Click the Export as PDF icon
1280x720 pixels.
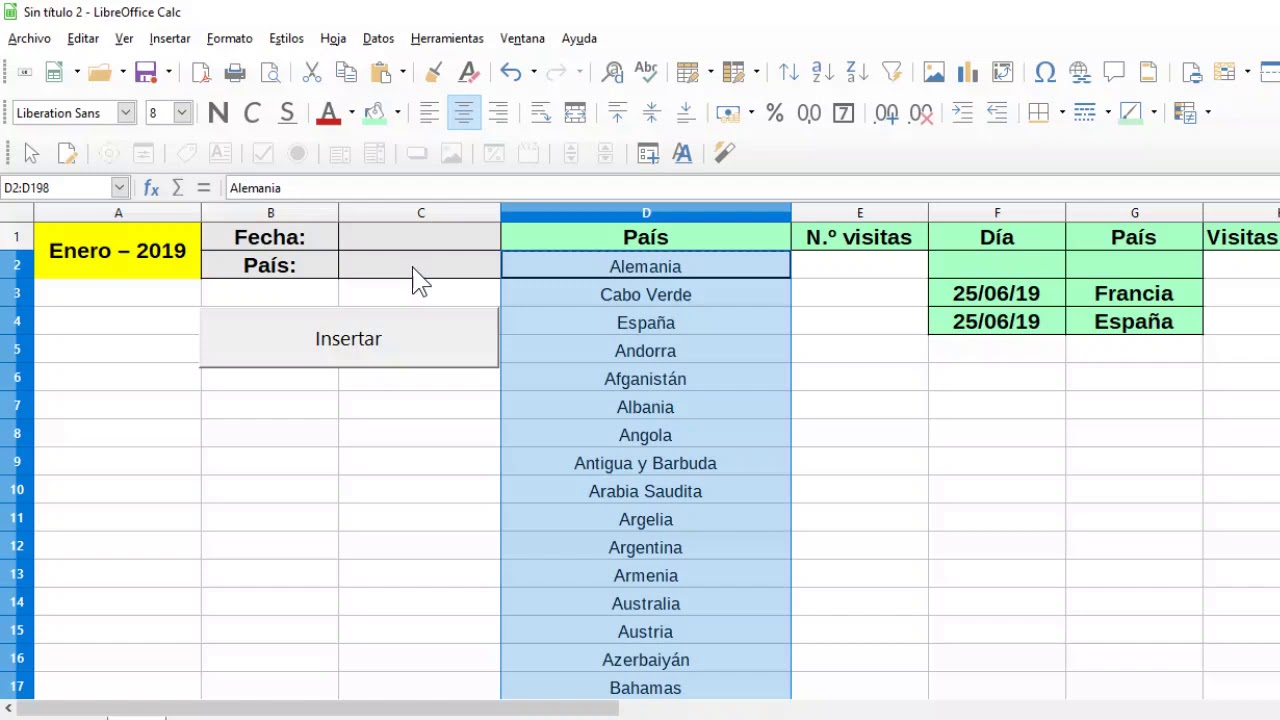tap(201, 72)
